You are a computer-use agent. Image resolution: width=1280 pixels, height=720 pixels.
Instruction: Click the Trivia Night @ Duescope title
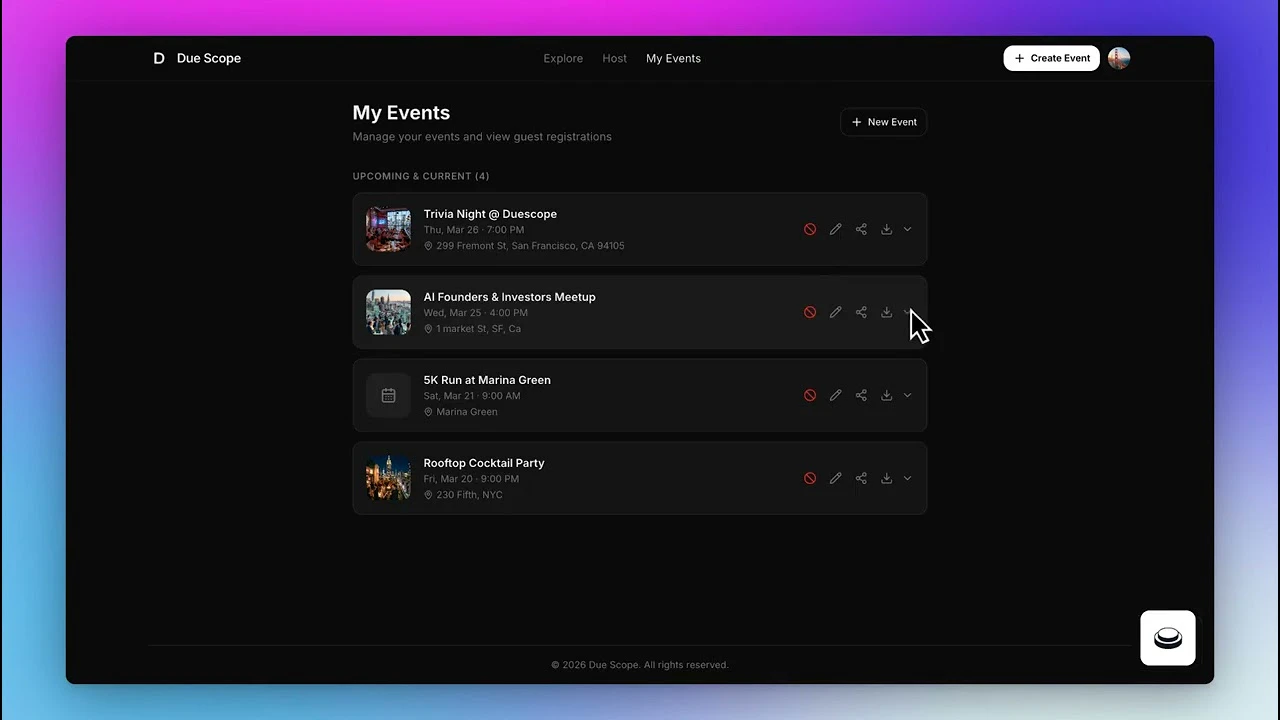(x=490, y=214)
